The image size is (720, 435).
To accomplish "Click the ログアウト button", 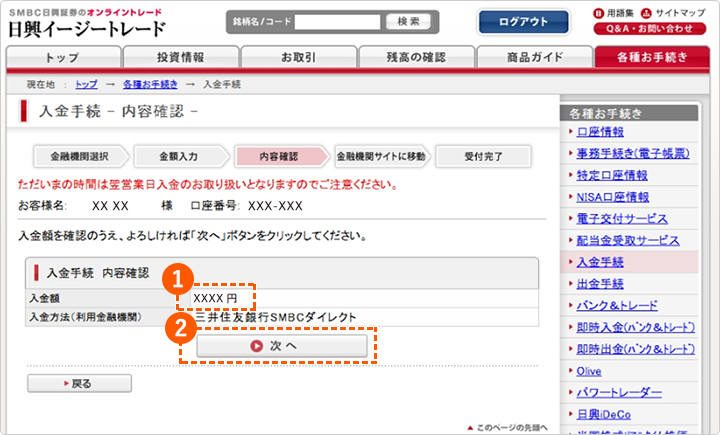I will (x=523, y=22).
